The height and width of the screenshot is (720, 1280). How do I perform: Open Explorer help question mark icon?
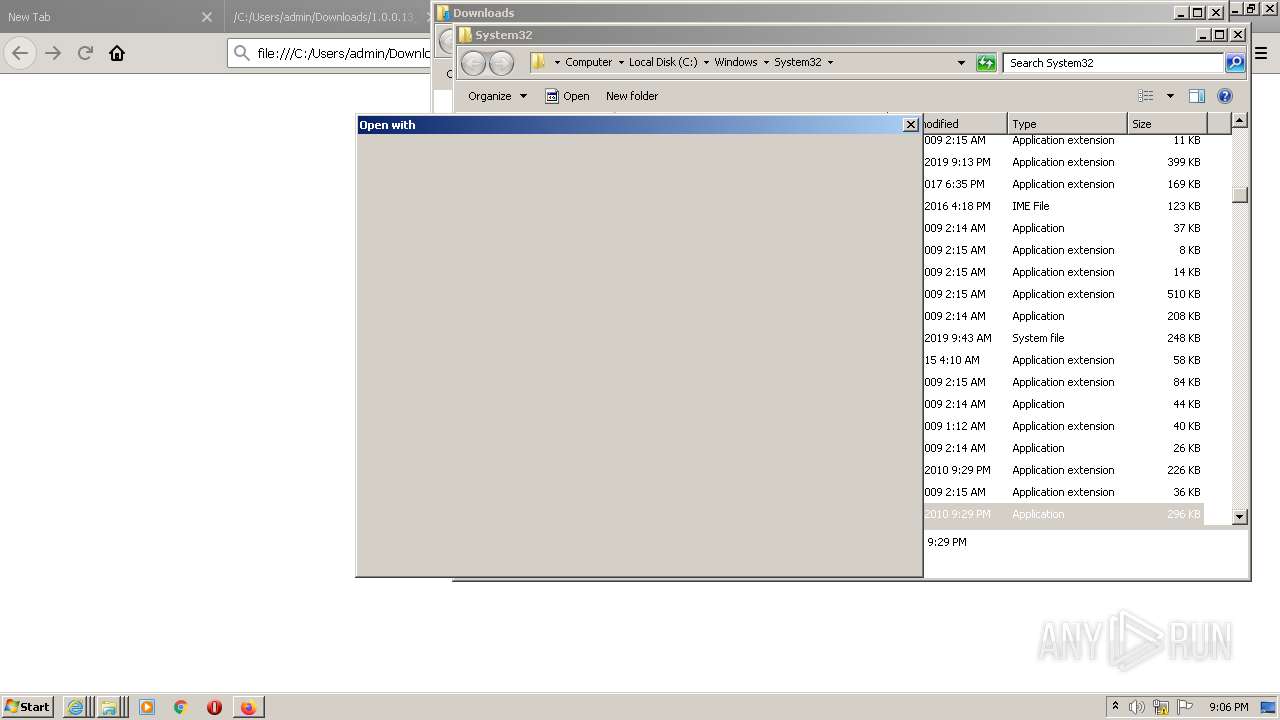1225,96
